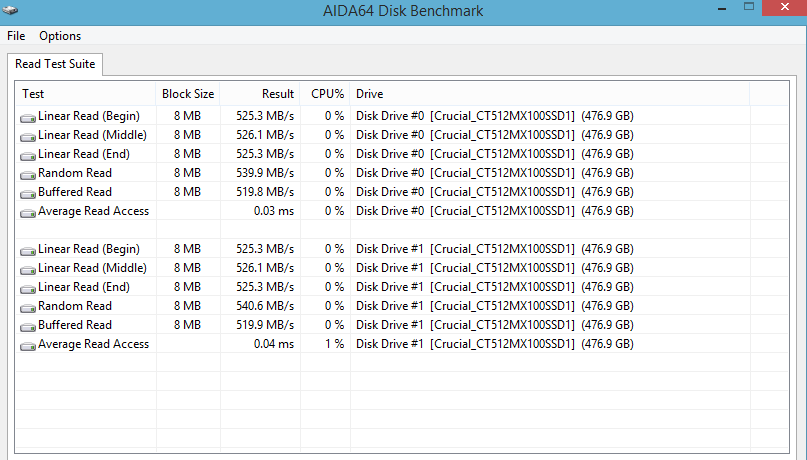Click drive icon for Disk #0 Linear Read (Begin)
This screenshot has width=807, height=460.
point(28,117)
